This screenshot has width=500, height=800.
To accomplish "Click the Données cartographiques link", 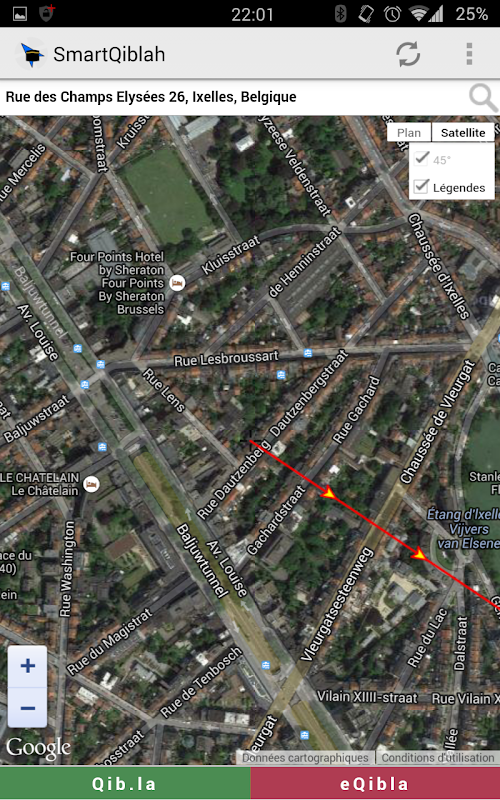I will 305,758.
